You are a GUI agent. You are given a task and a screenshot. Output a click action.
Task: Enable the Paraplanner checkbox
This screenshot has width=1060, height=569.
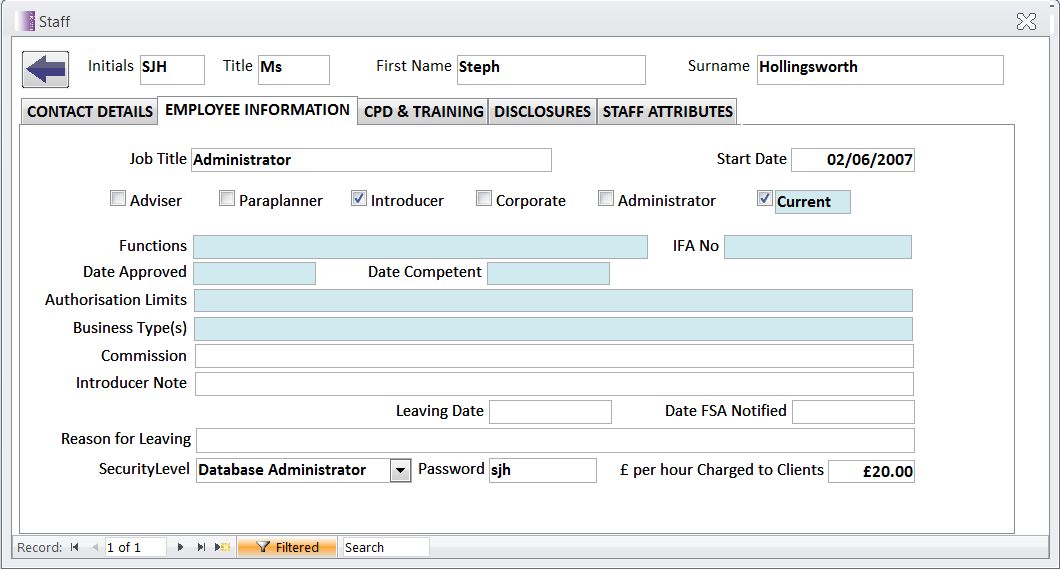227,199
